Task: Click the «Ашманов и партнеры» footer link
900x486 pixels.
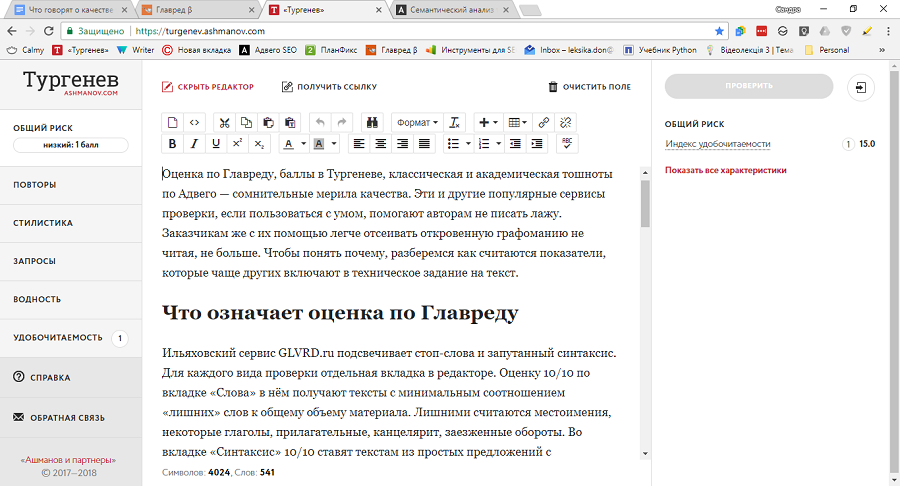Action: coord(68,460)
